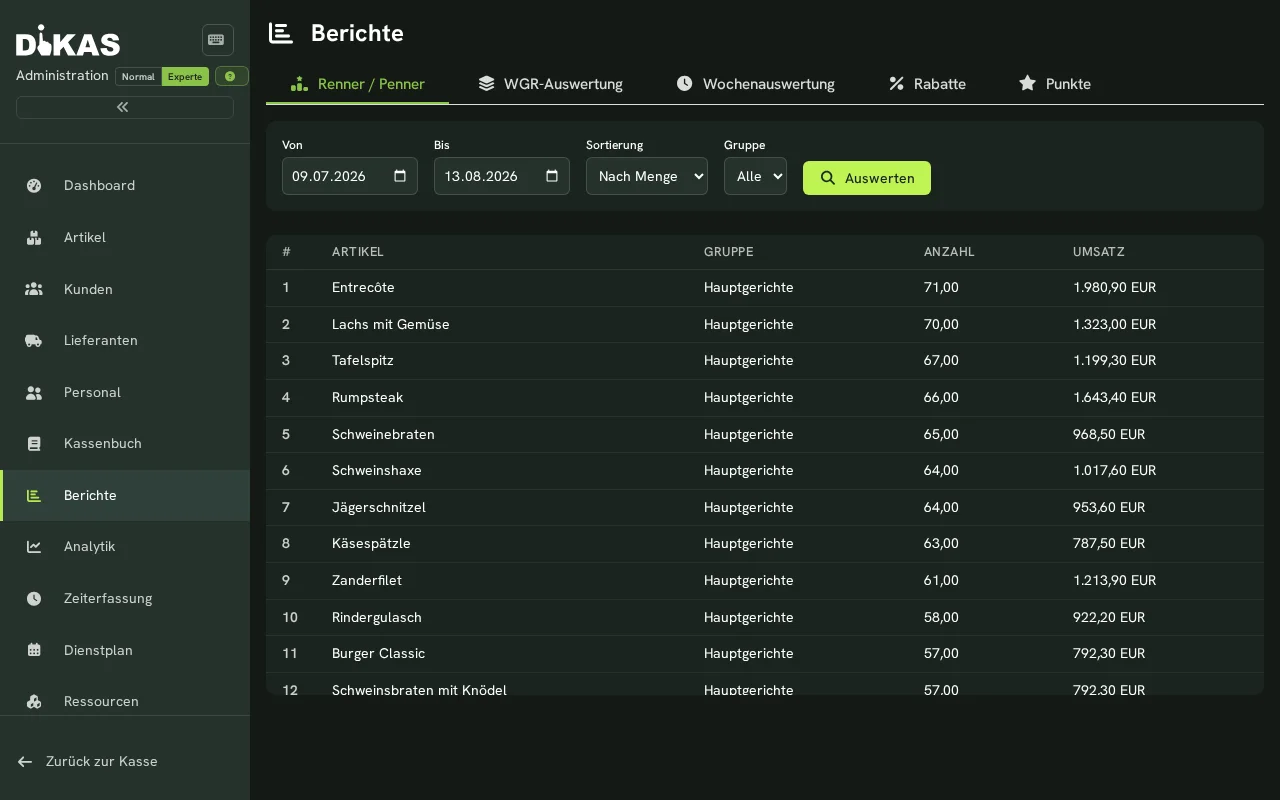
Task: Switch to Normal mode
Action: coord(138,77)
